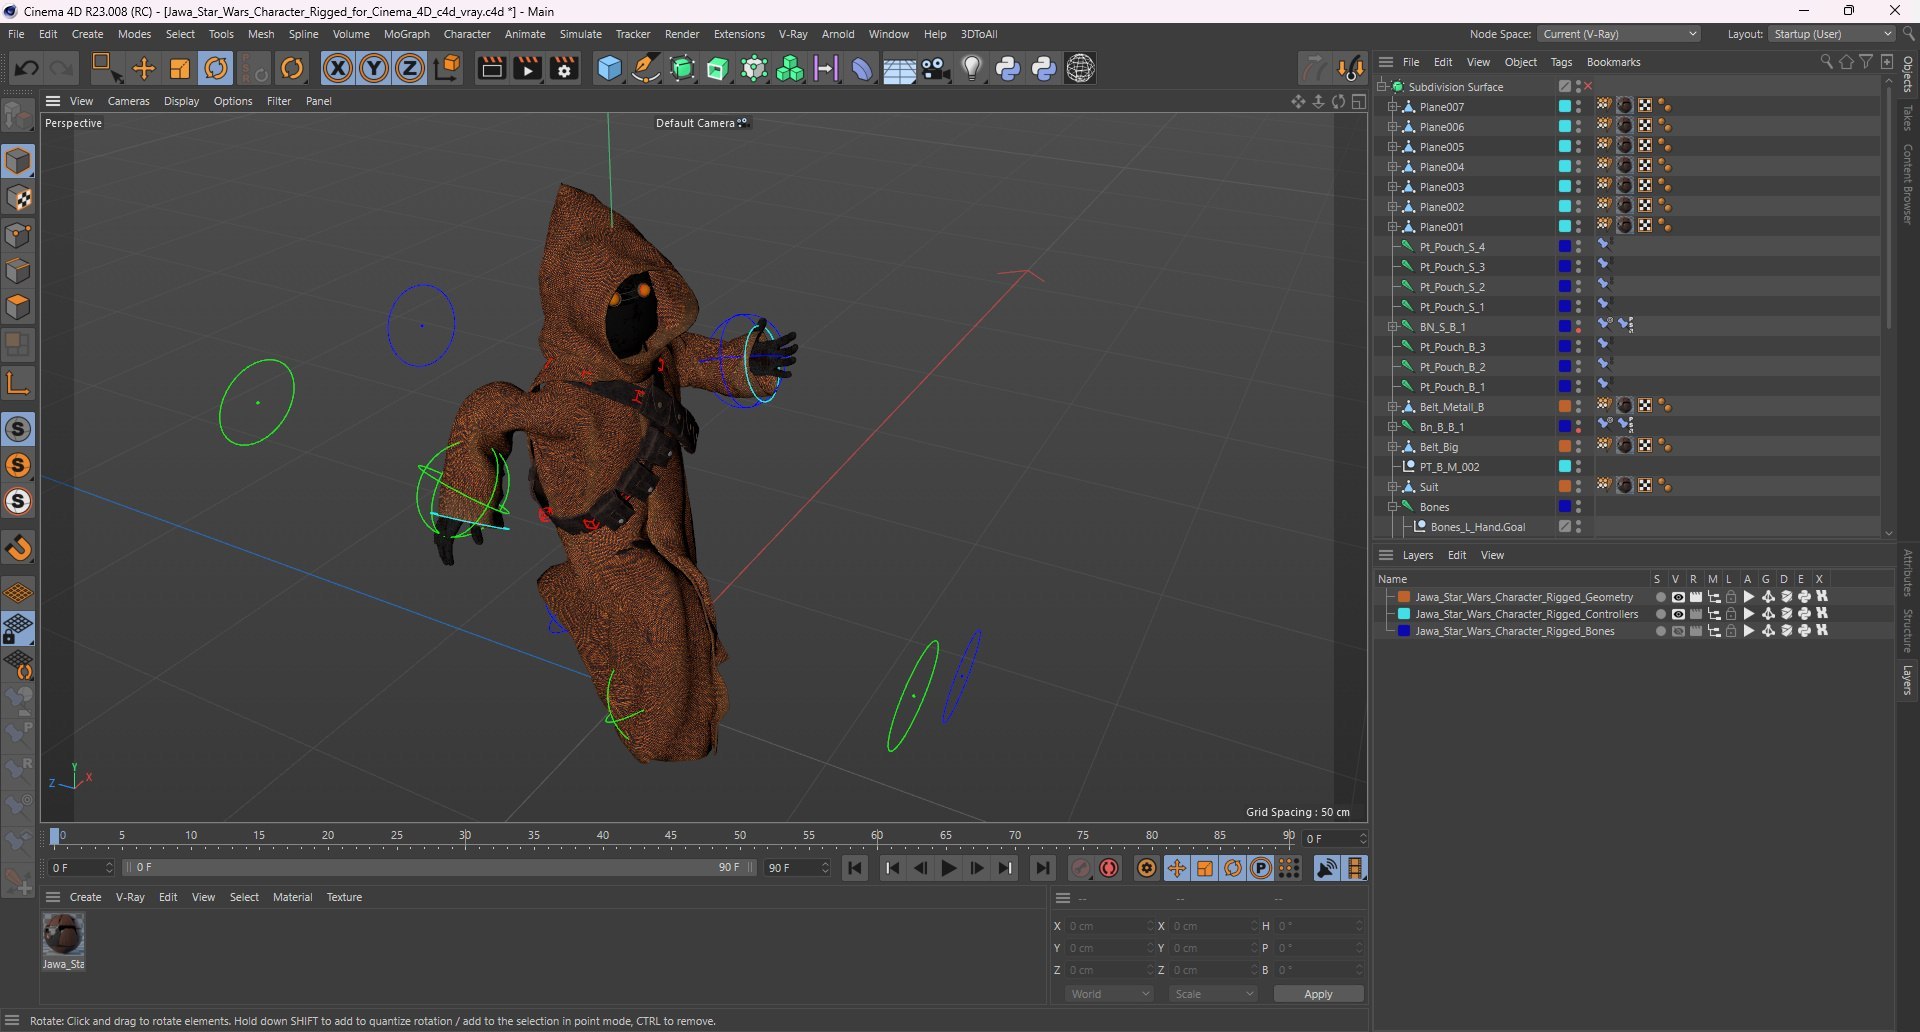Image resolution: width=1920 pixels, height=1032 pixels.
Task: Expand the Plane007 object tree
Action: click(1392, 107)
